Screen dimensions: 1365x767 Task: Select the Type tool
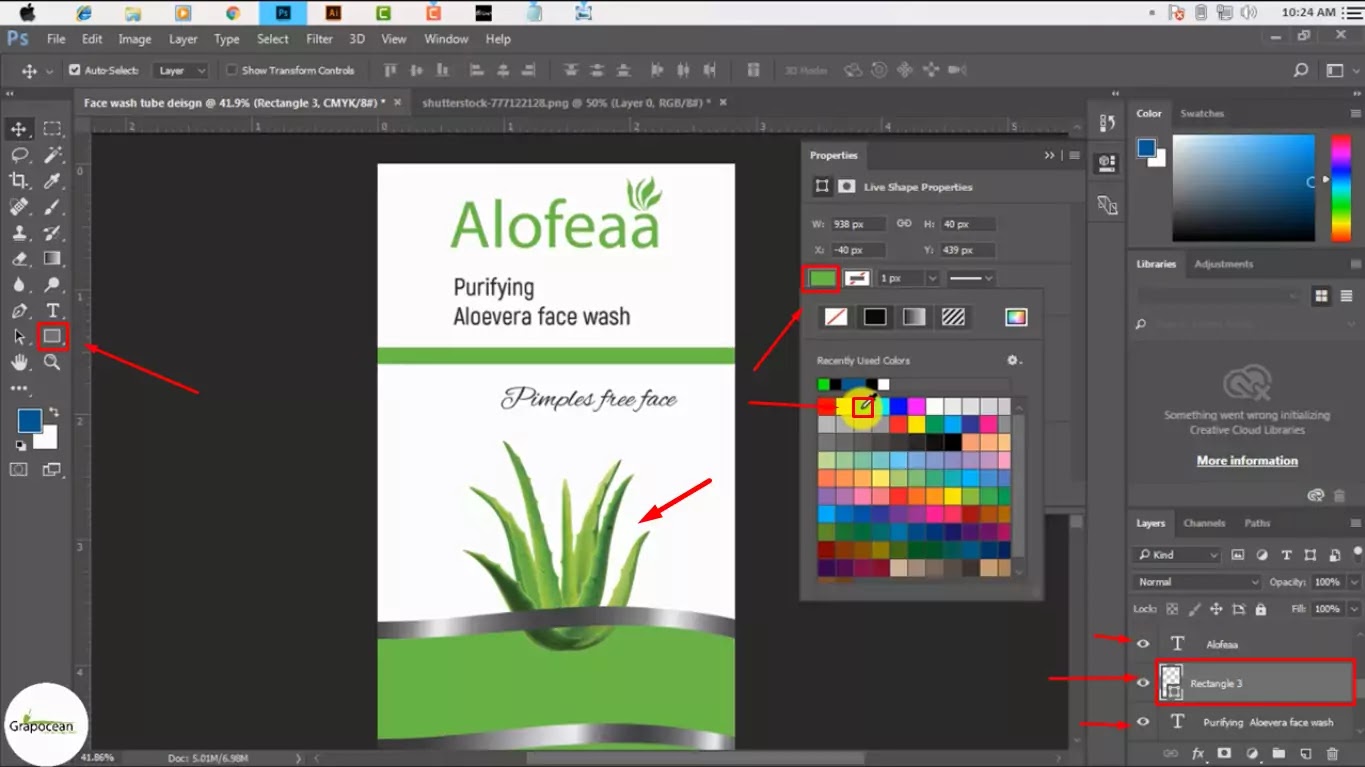52,311
